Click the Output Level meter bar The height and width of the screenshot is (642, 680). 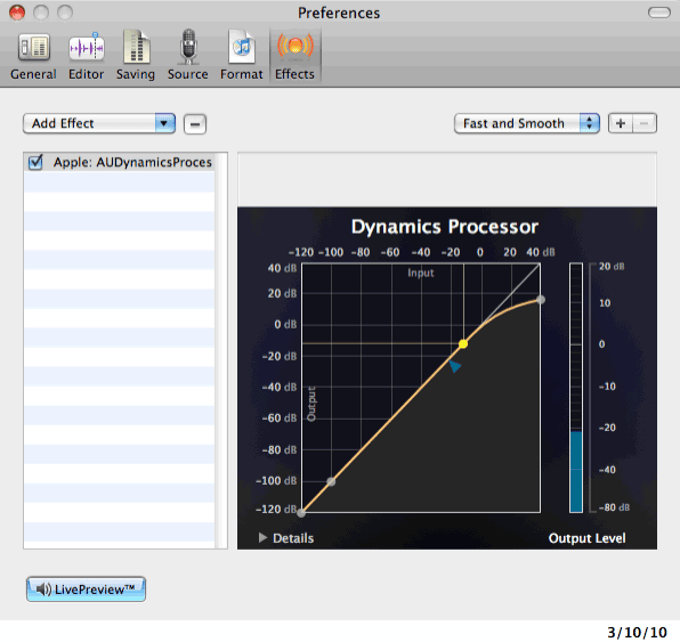(576, 387)
